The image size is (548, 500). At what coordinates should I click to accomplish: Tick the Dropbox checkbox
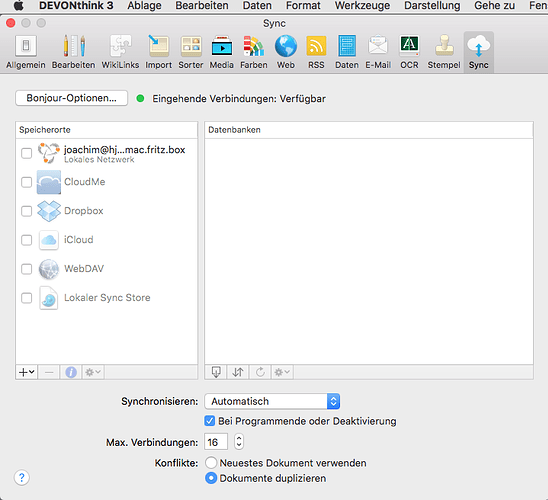coord(27,211)
